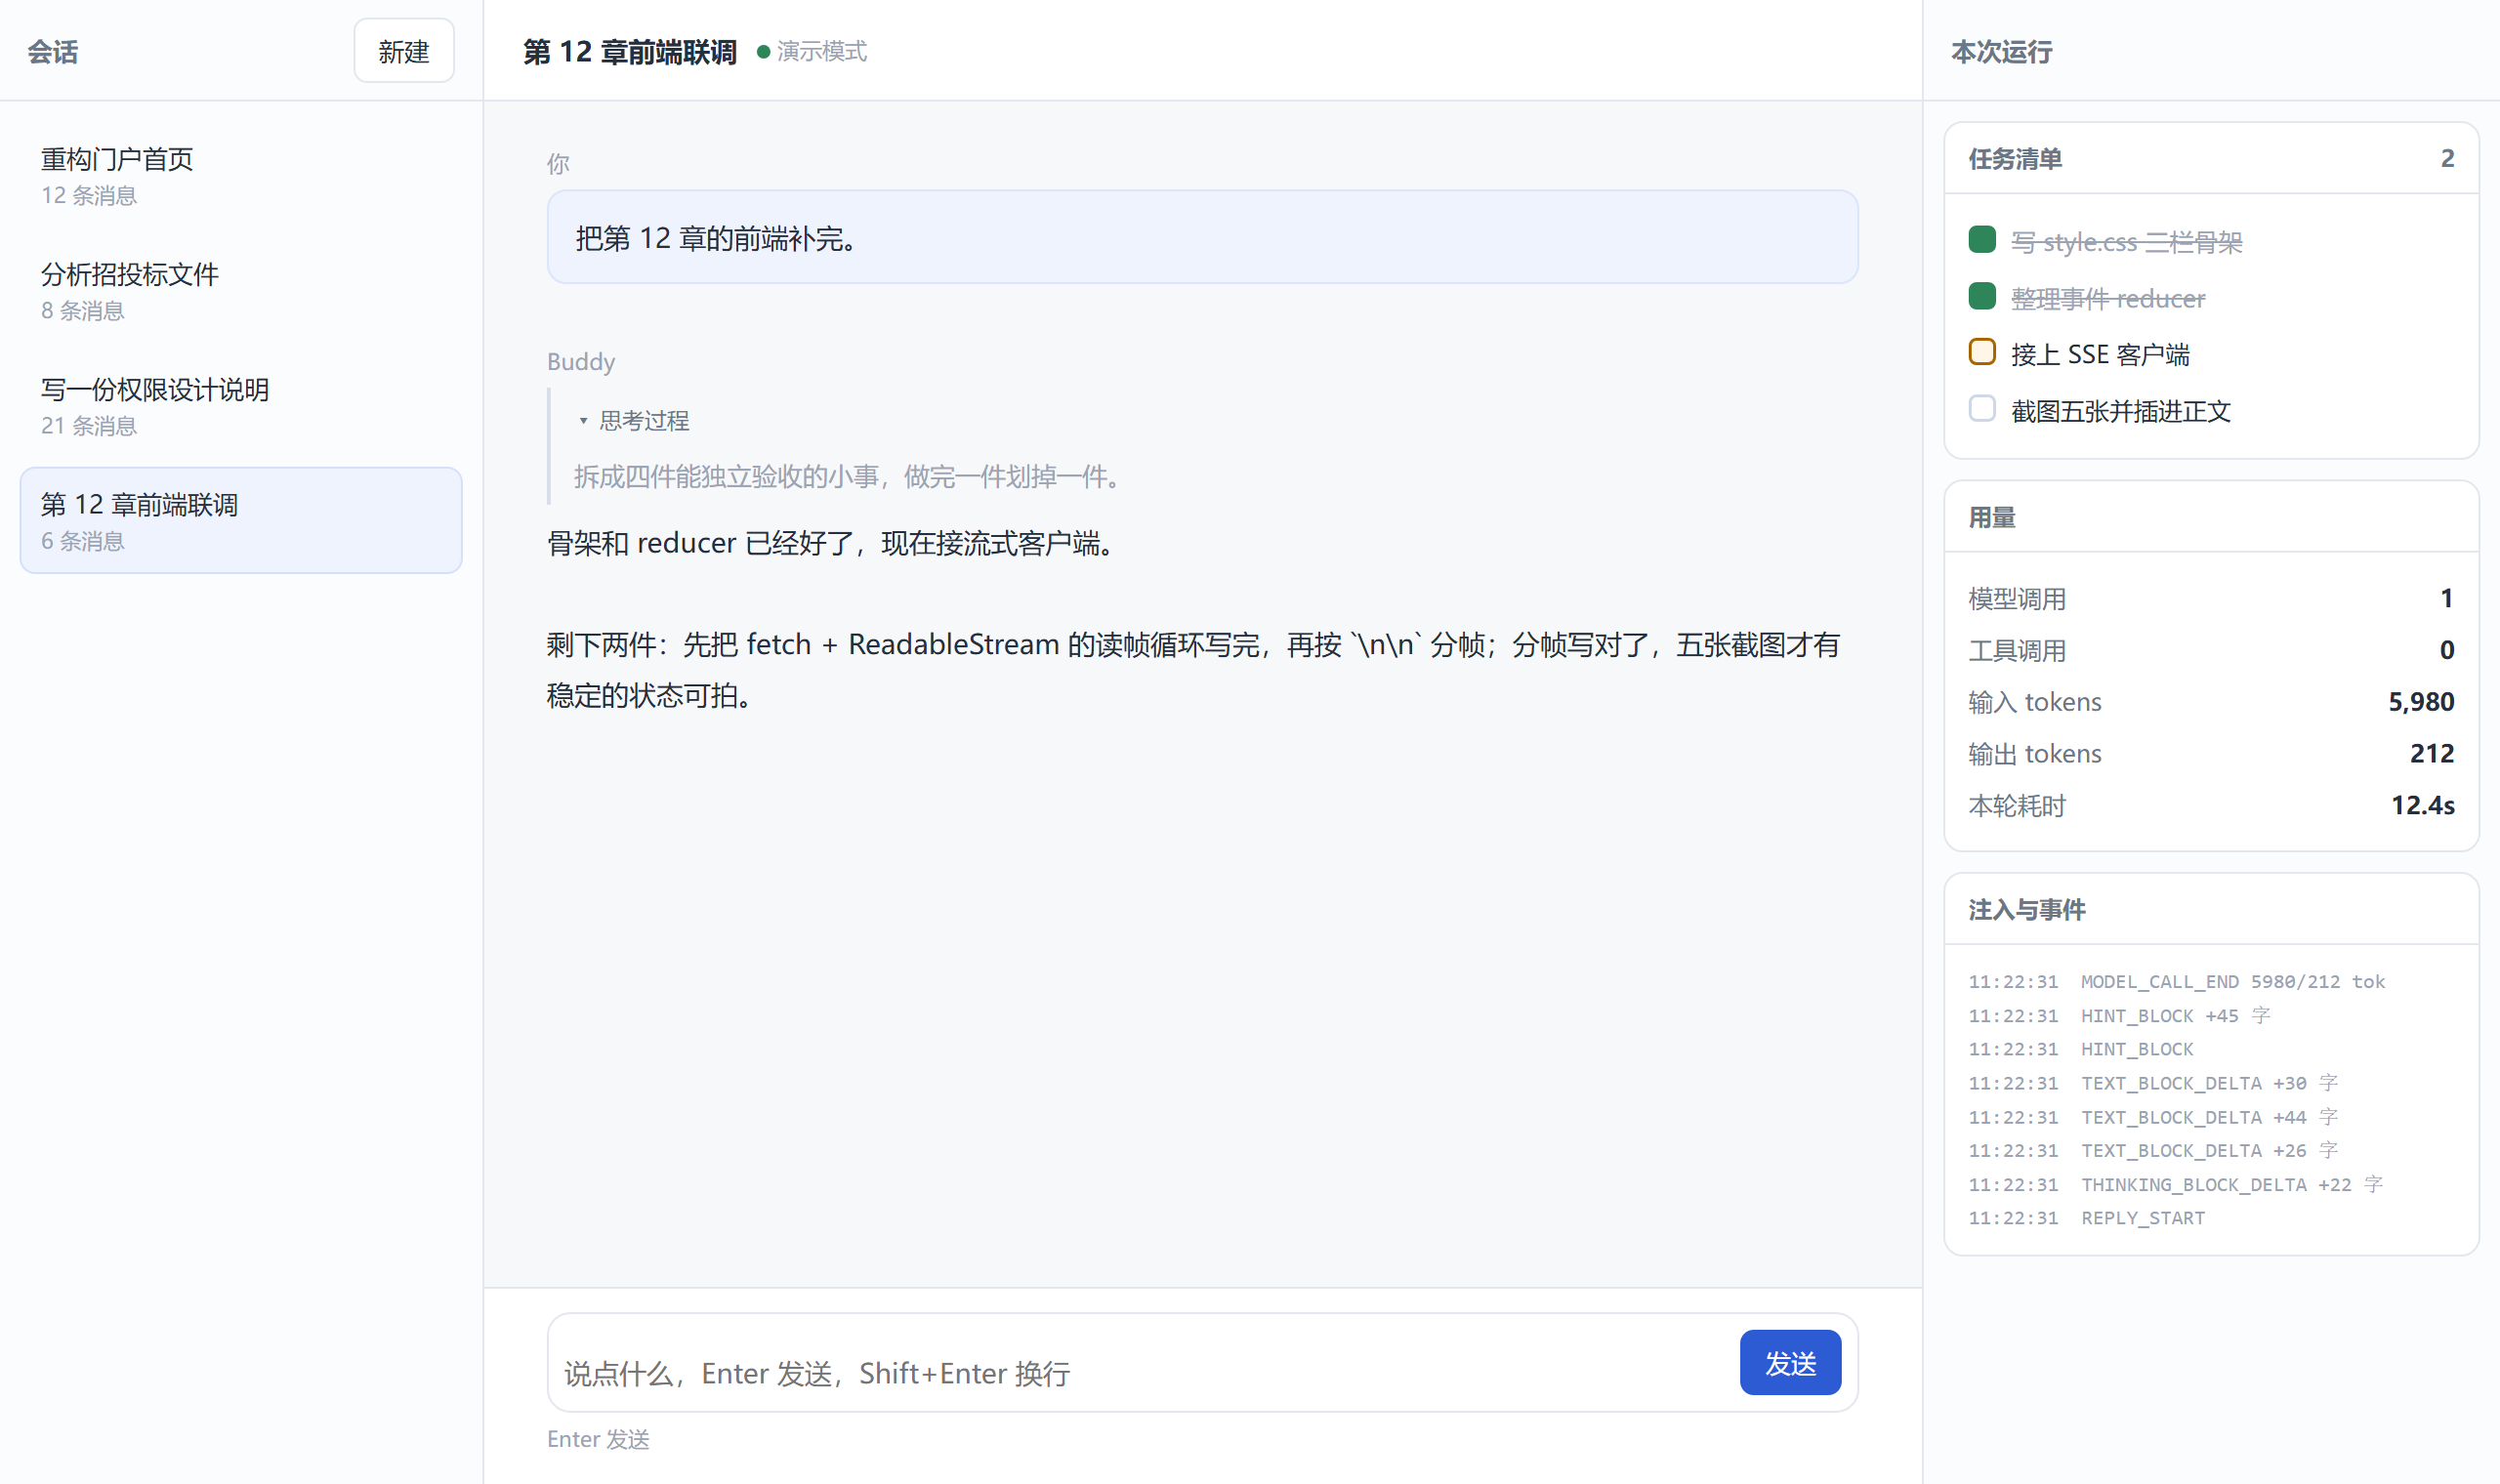2500x1484 pixels.
Task: Toggle checkbox for 整理事件 reducer
Action: [1982, 297]
